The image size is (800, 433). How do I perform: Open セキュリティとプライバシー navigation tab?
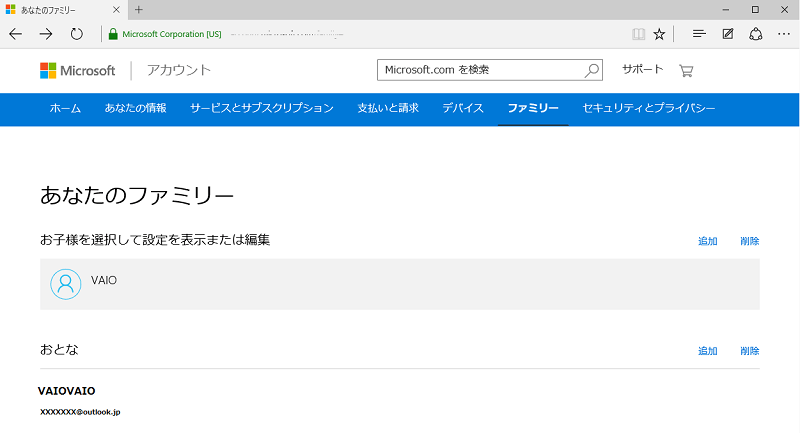click(x=648, y=108)
